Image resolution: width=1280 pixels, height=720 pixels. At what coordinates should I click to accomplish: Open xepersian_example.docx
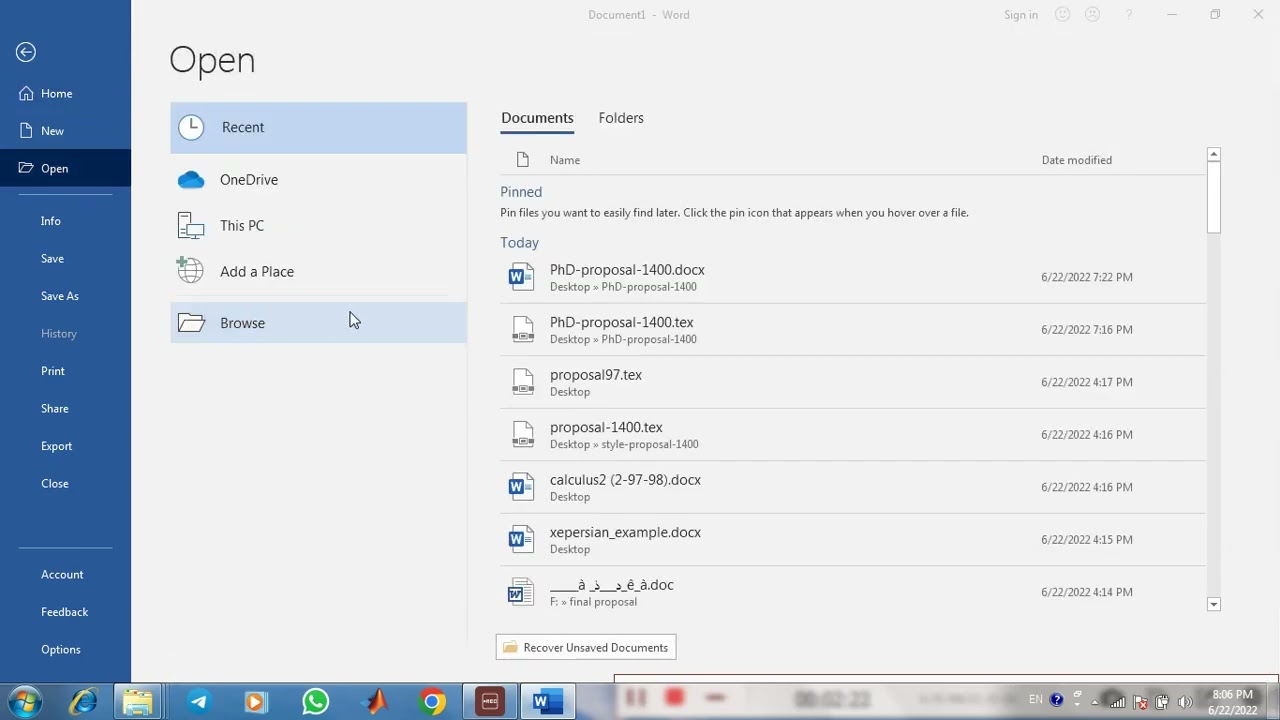tap(853, 540)
